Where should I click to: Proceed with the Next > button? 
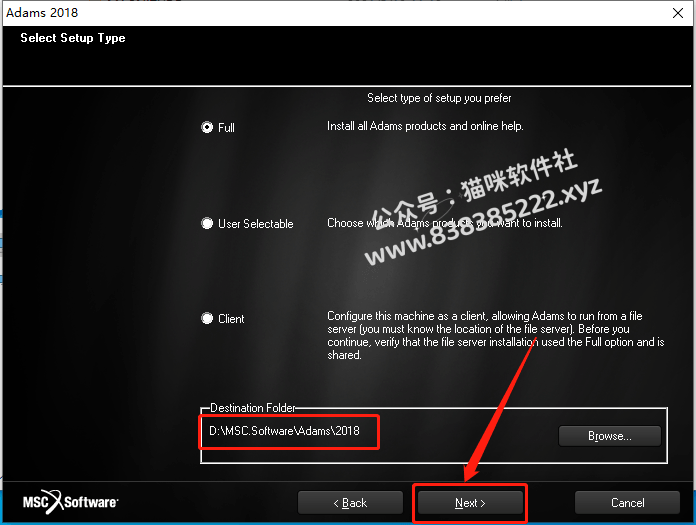click(470, 502)
